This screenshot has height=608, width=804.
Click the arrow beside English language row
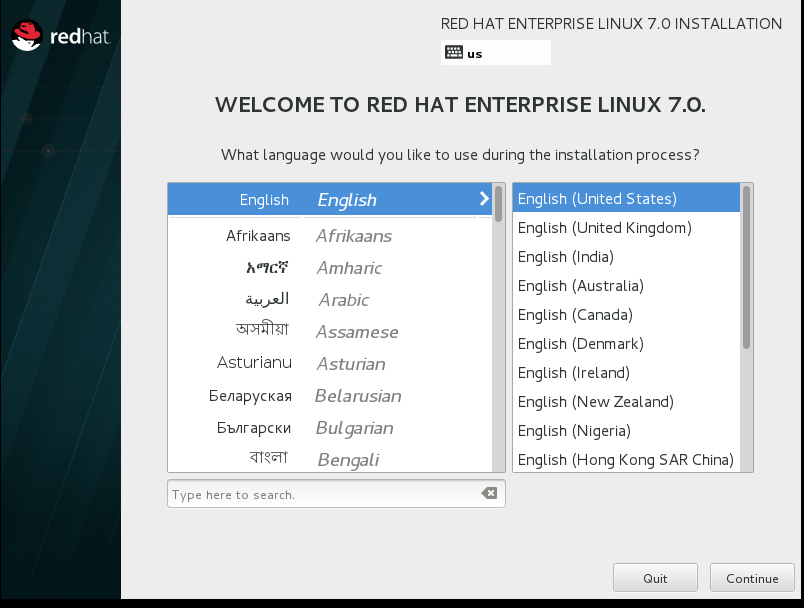coord(484,199)
